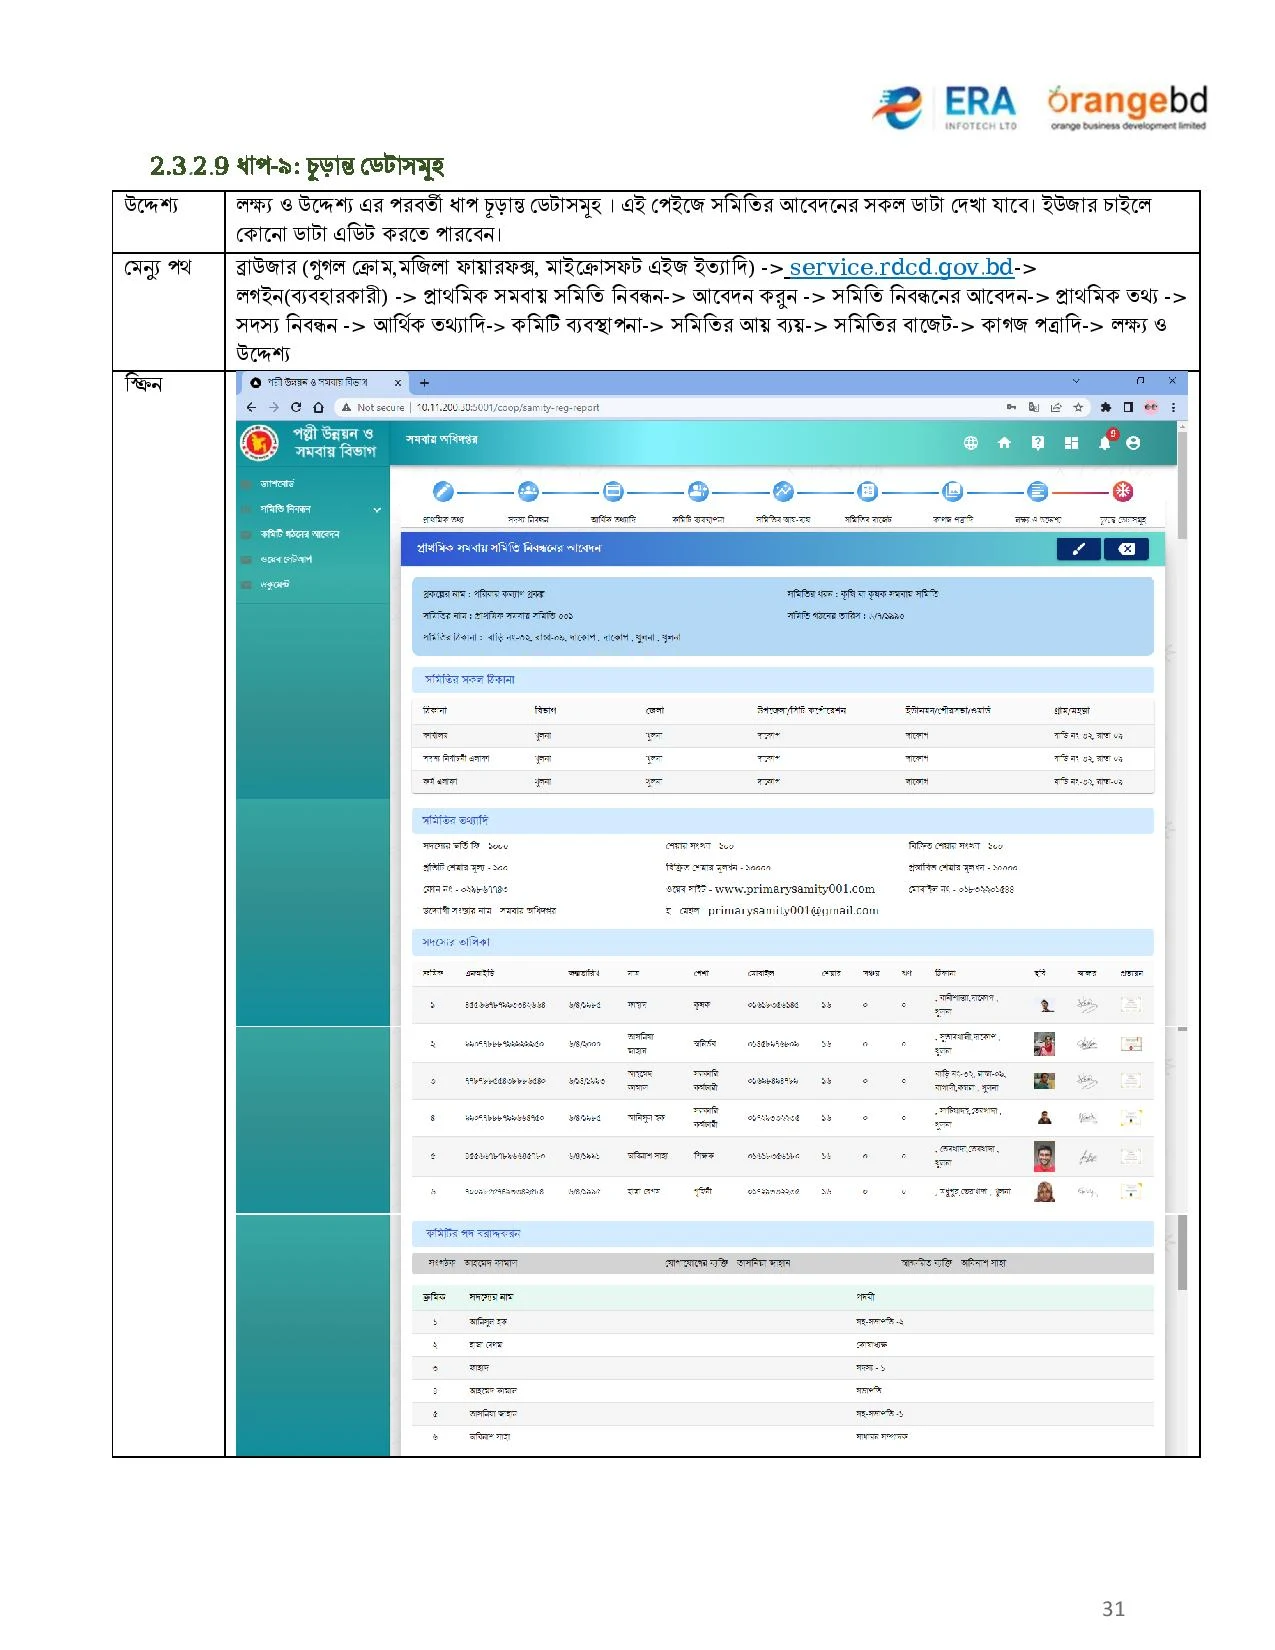Viewport: 1275px width, 1650px height.
Task: Open the Chrome three-dot menu
Action: pyautogui.click(x=1173, y=407)
